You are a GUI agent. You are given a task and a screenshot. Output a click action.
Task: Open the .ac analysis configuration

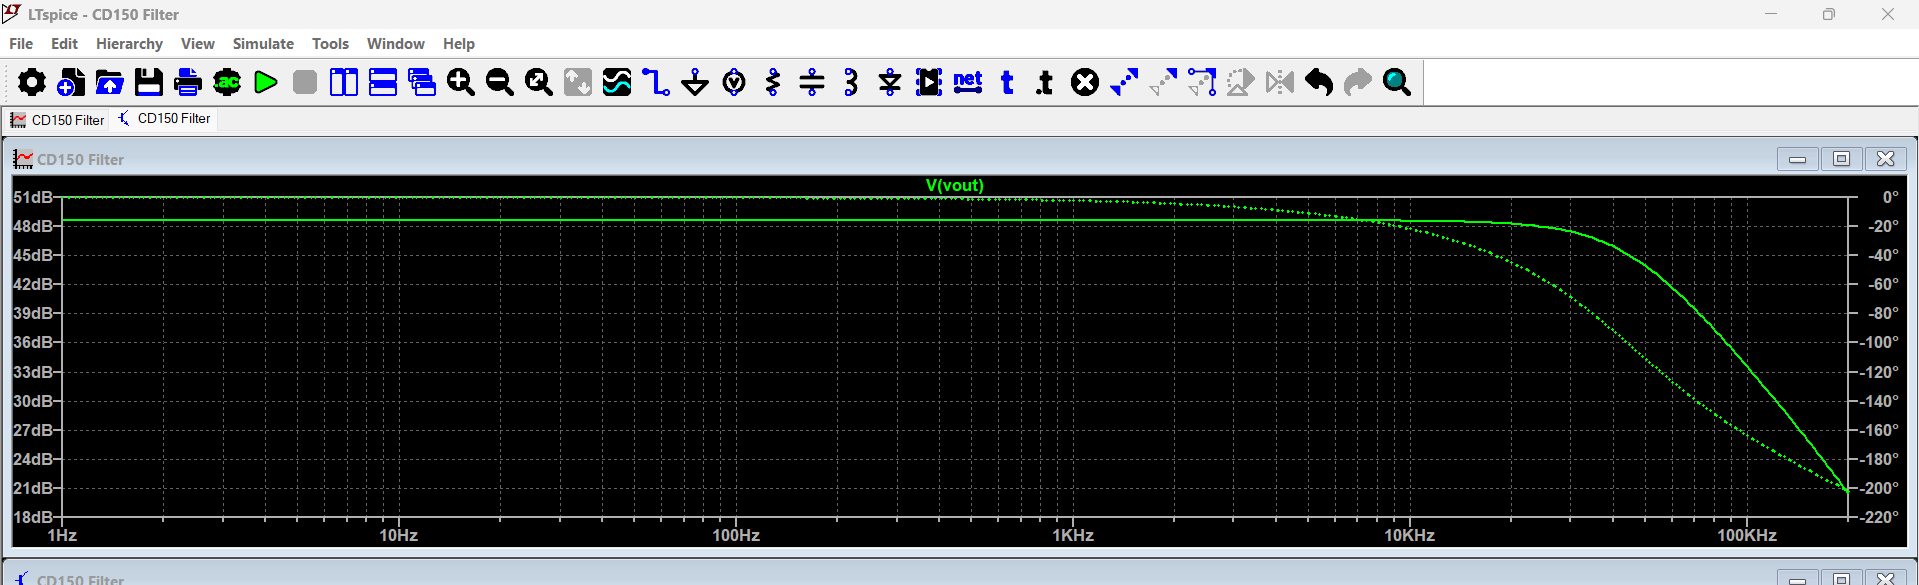point(227,82)
